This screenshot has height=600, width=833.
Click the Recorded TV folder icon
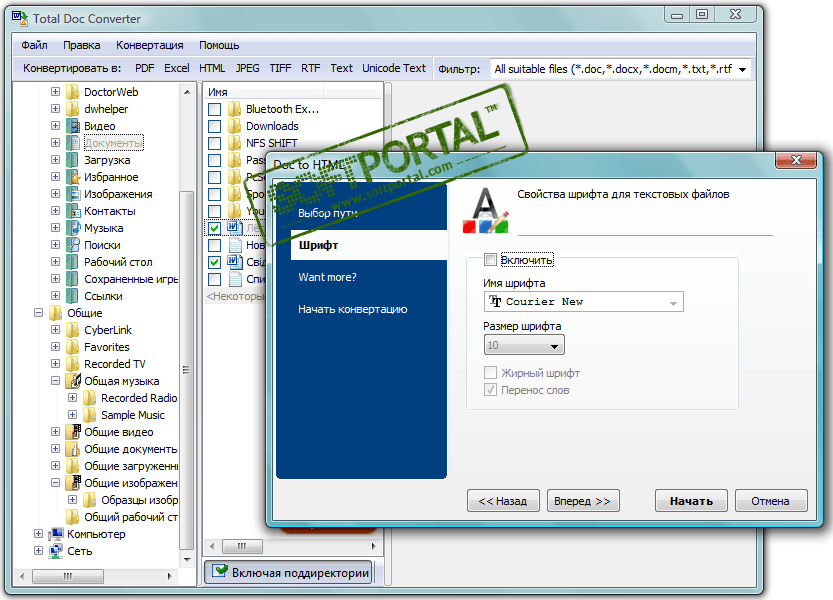point(72,364)
